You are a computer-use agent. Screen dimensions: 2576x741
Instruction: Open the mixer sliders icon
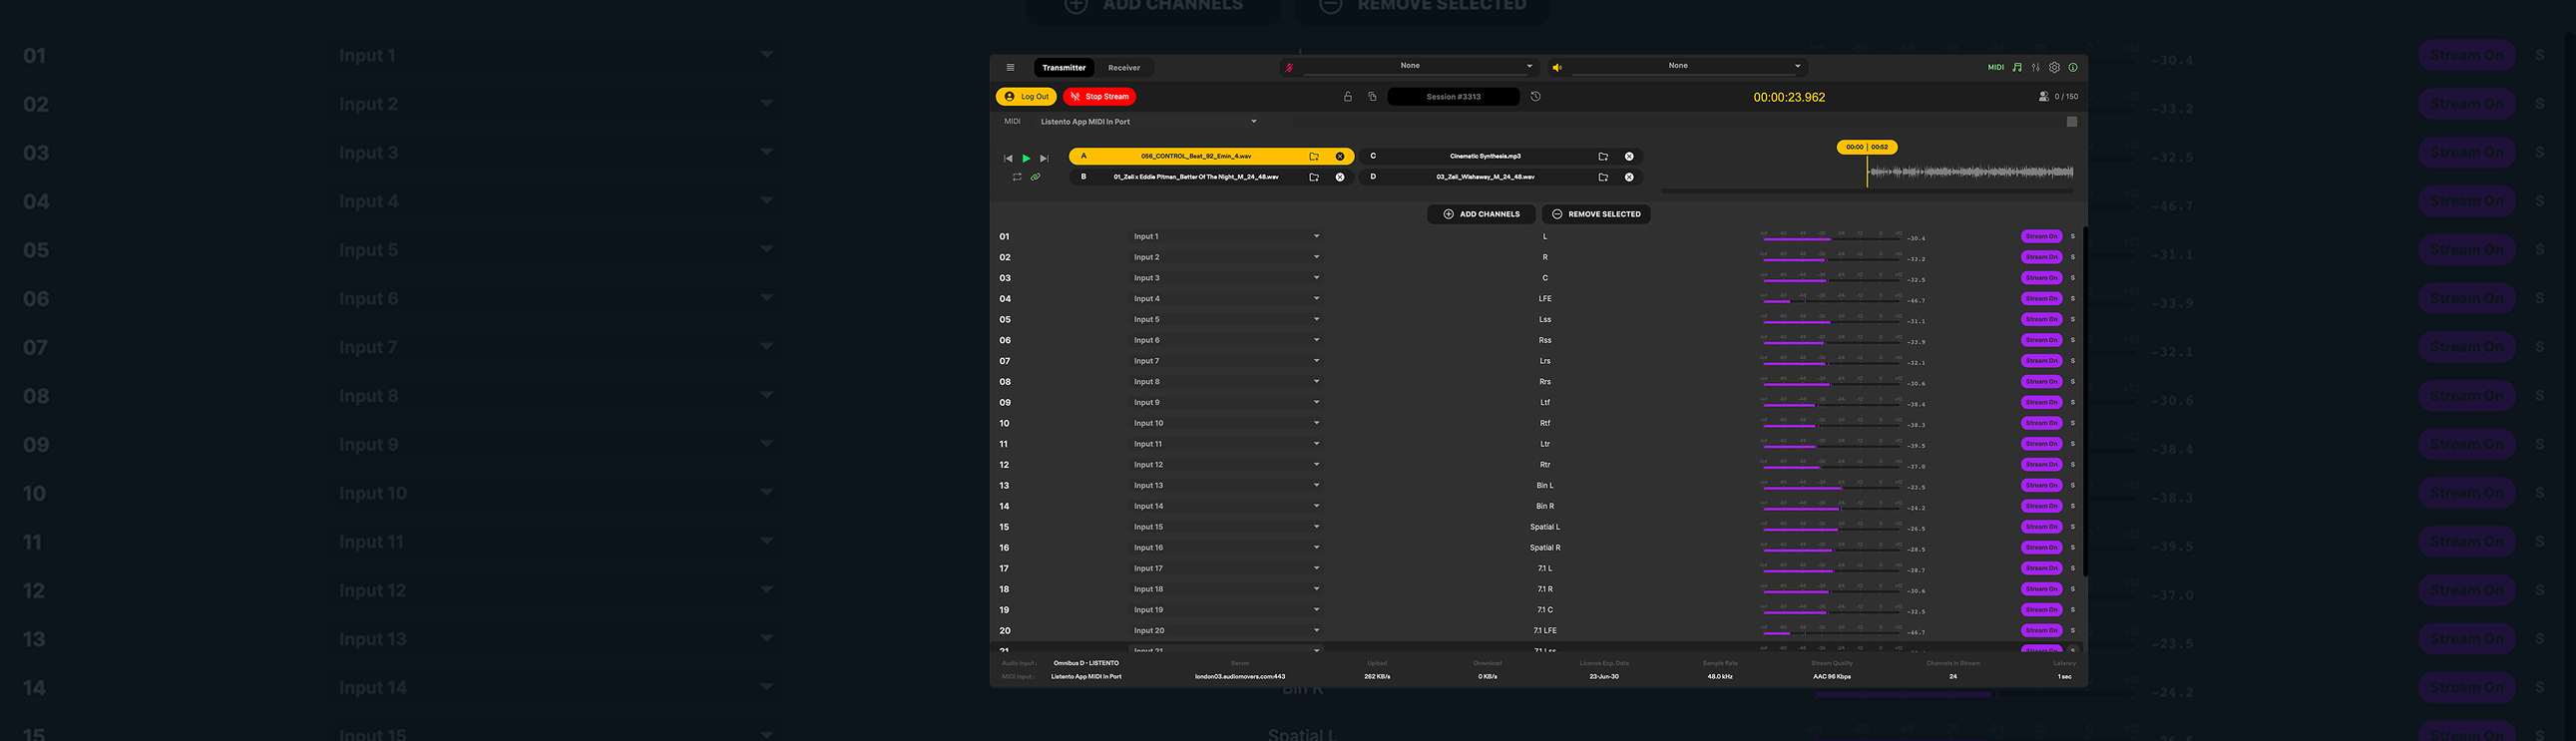pyautogui.click(x=2035, y=68)
